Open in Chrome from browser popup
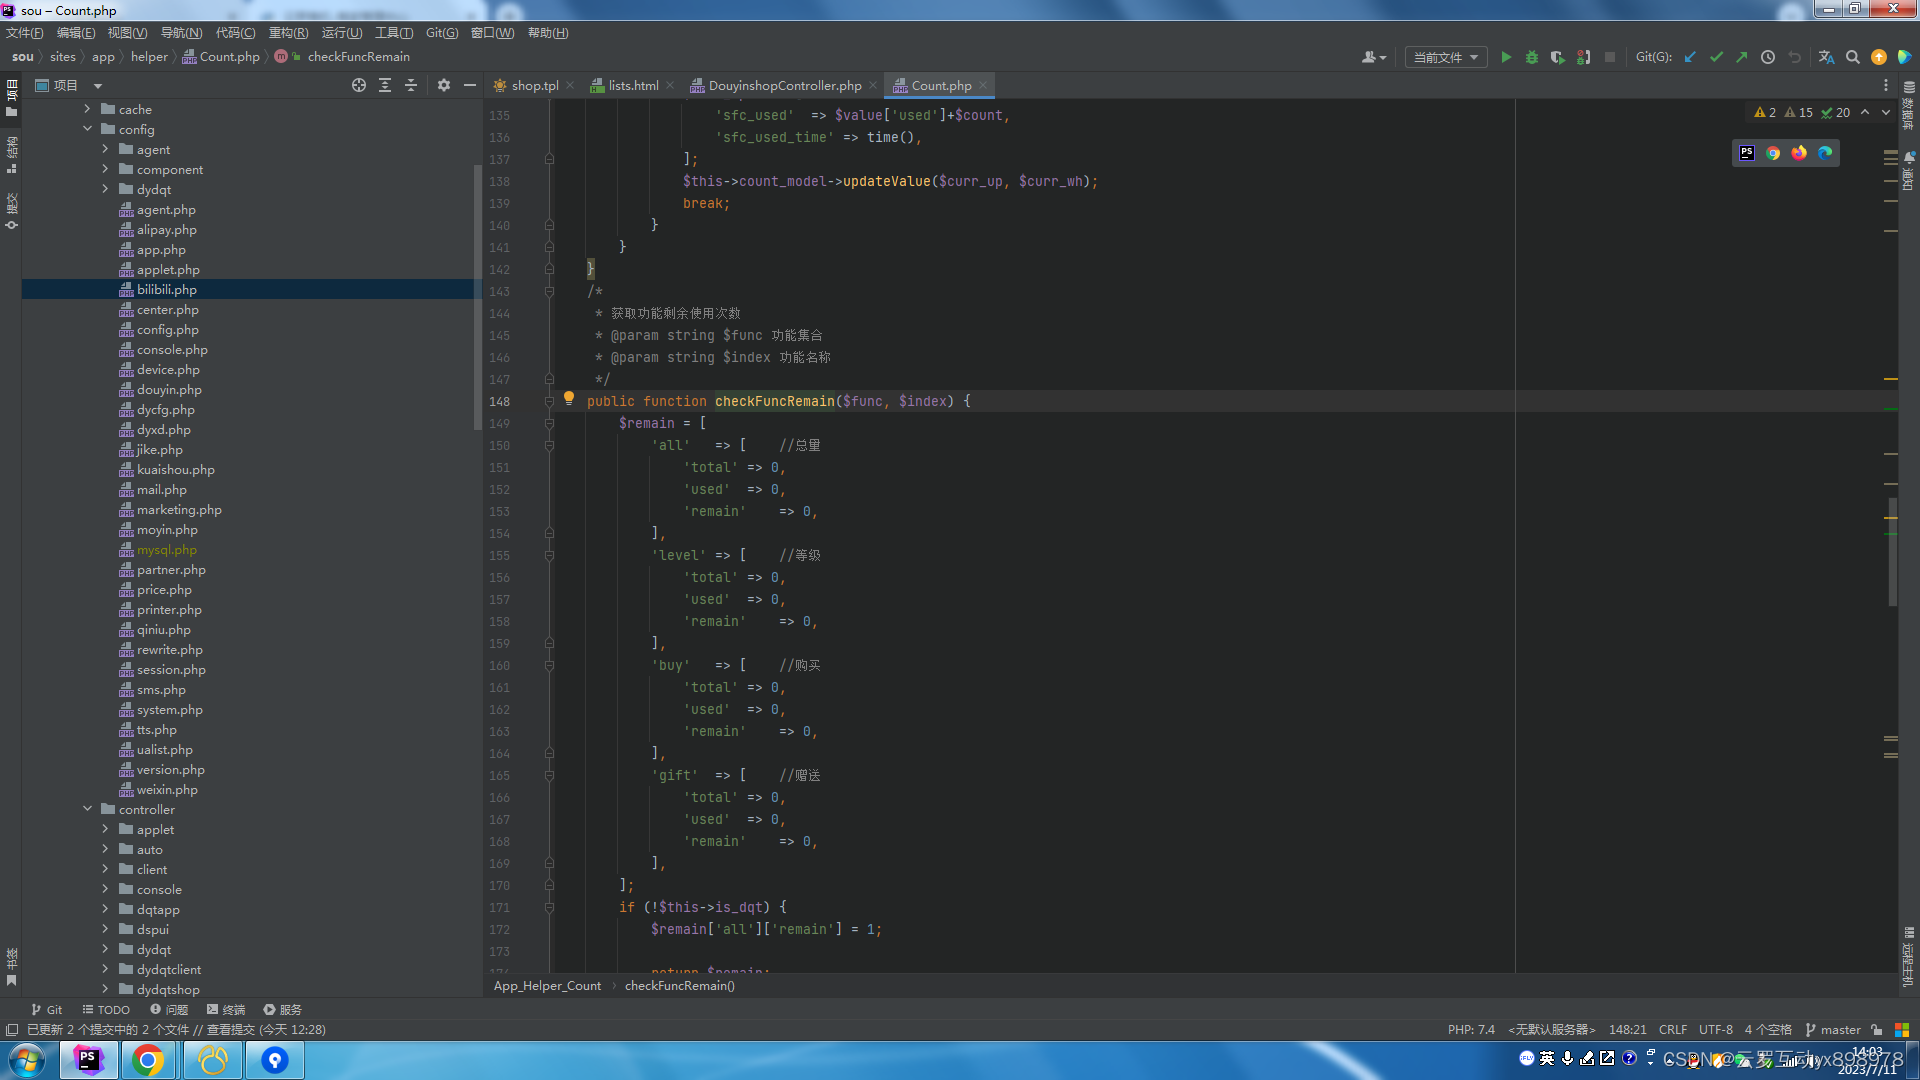 point(1773,153)
